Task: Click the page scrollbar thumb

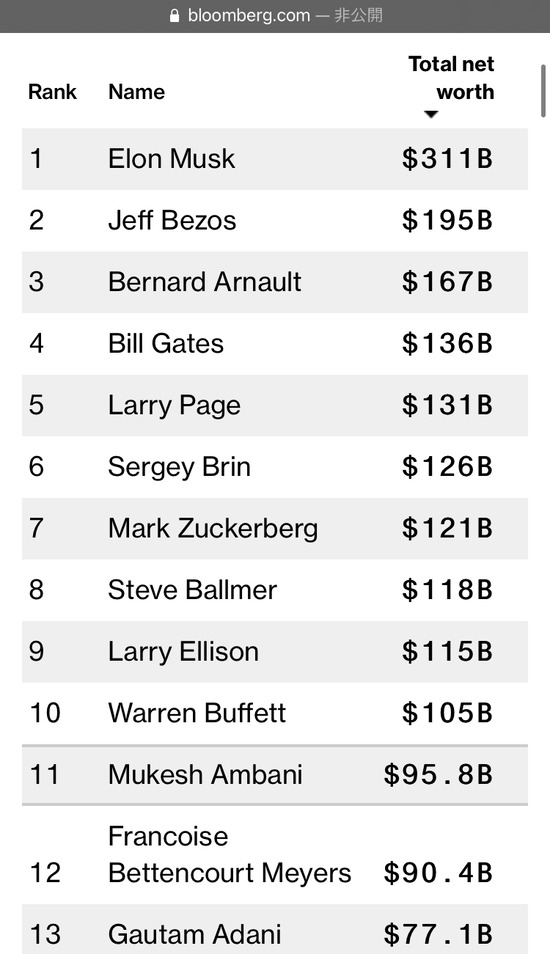Action: pyautogui.click(x=543, y=90)
